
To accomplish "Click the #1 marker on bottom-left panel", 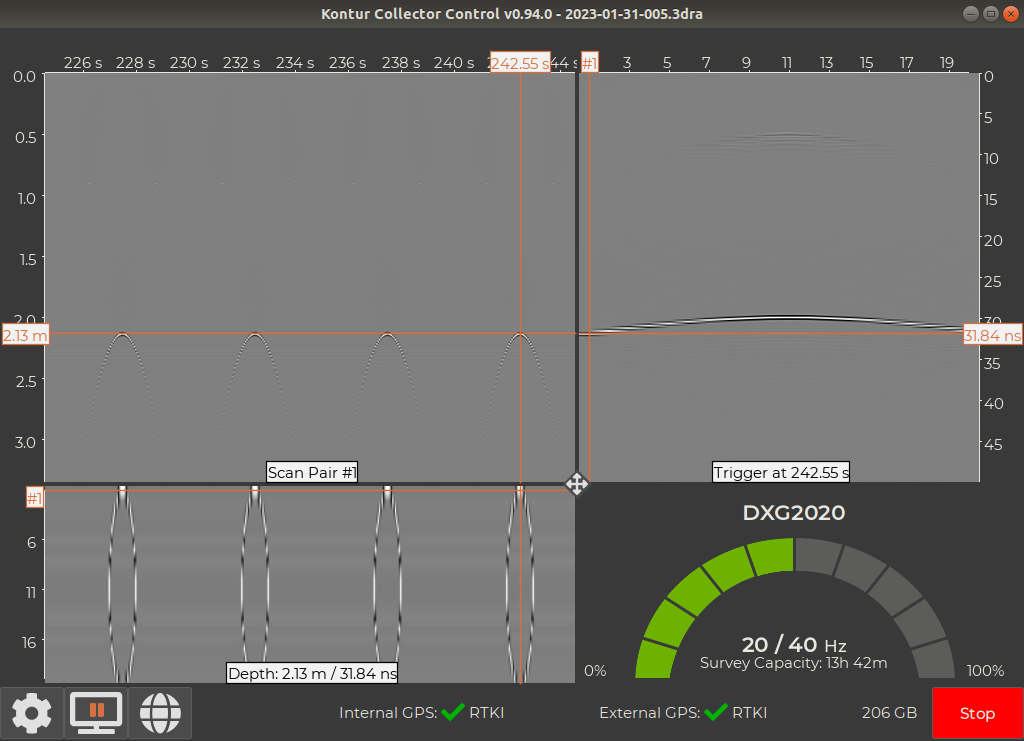I will (x=34, y=498).
